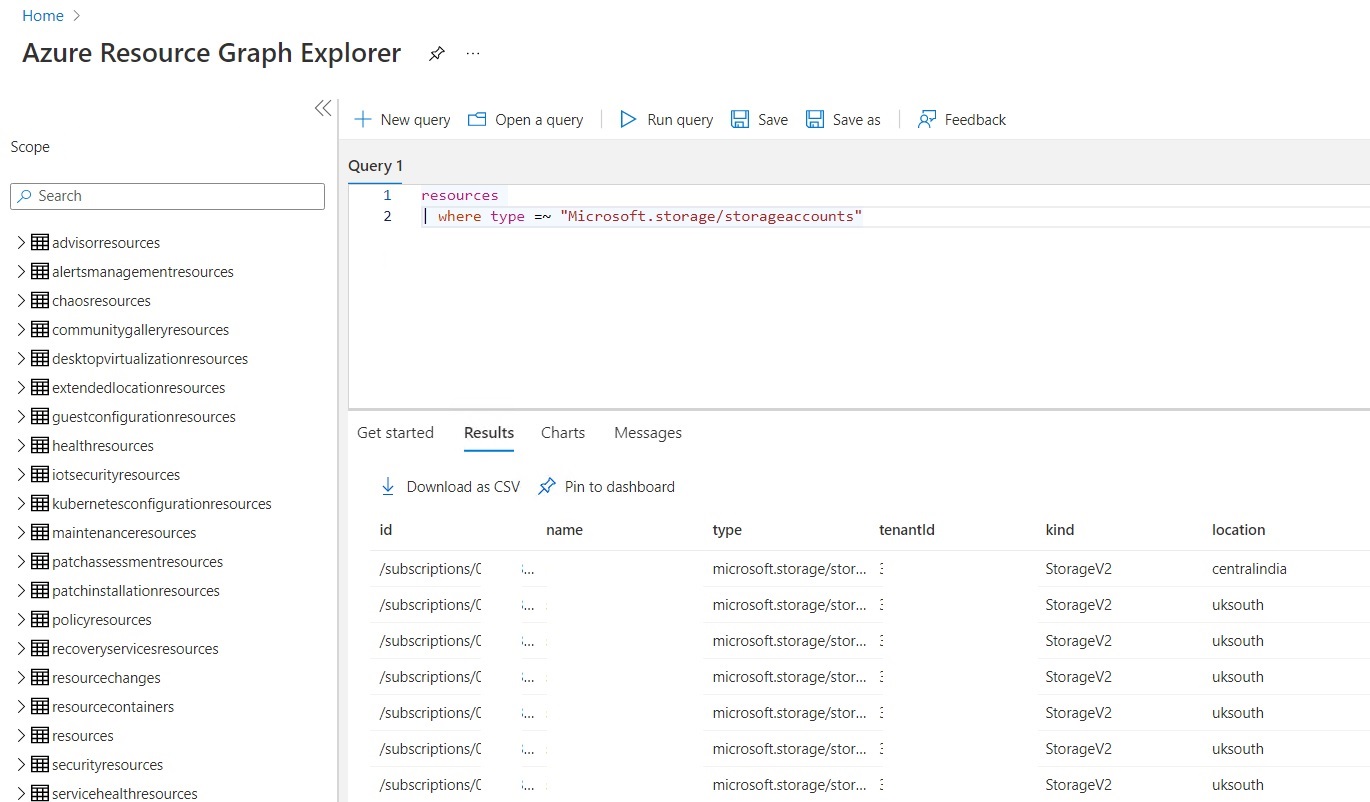The width and height of the screenshot is (1370, 802).
Task: Expand the resources table node
Action: [x=21, y=736]
